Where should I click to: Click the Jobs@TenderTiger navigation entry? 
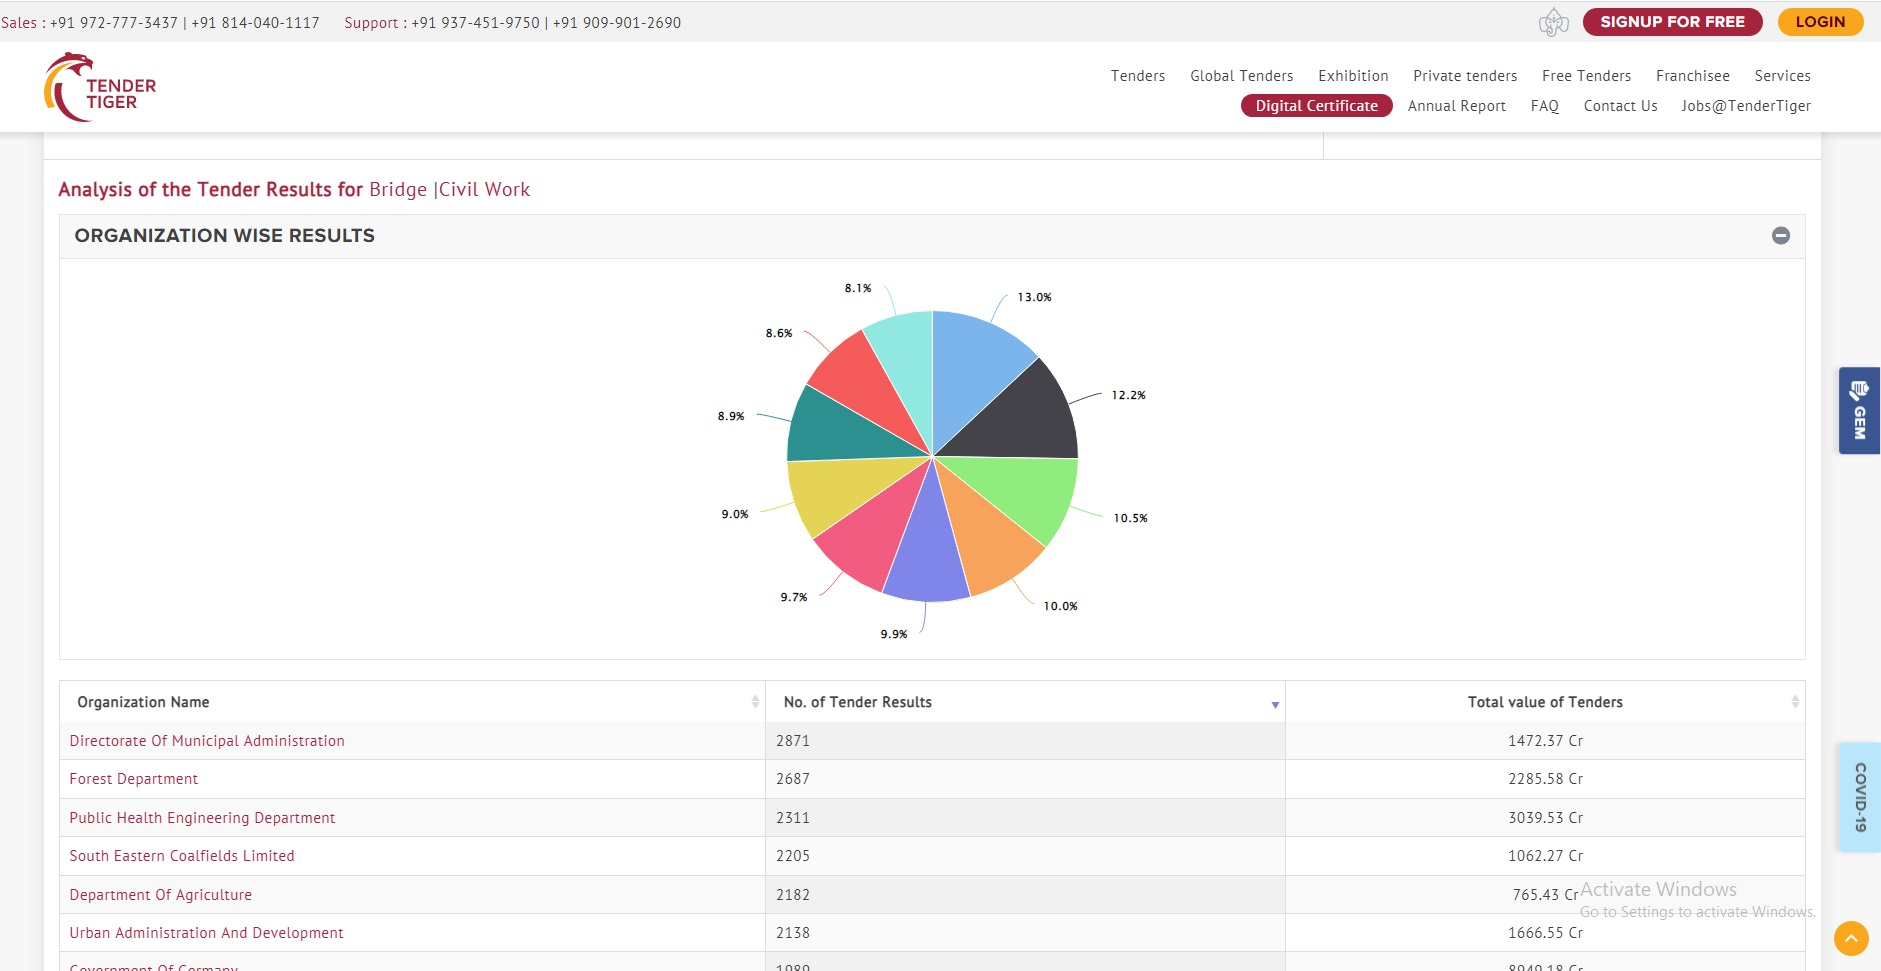[x=1745, y=106]
